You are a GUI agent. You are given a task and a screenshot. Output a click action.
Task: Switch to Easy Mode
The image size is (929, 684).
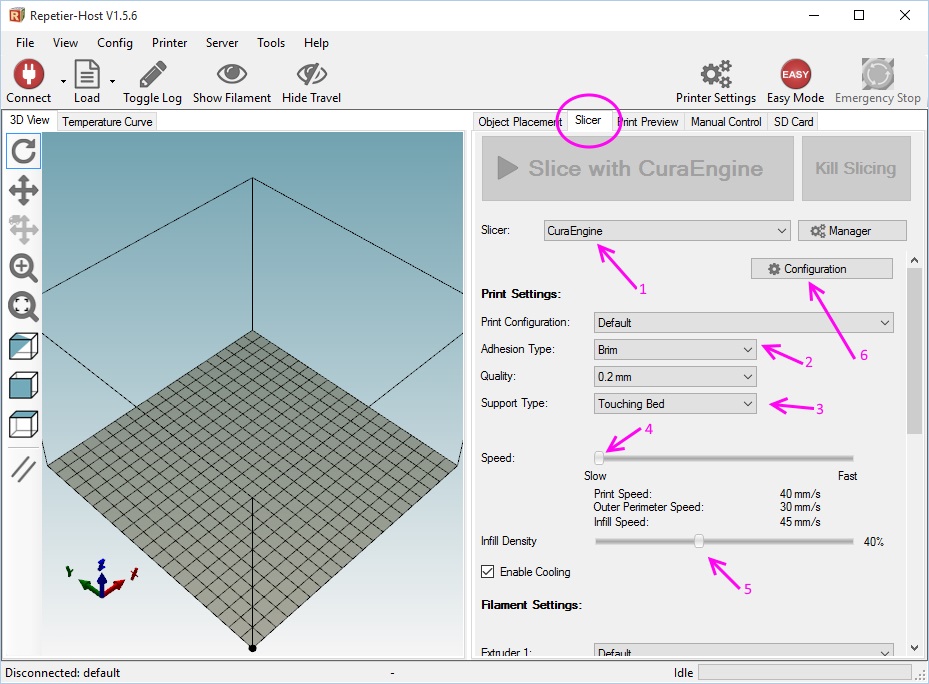click(x=795, y=74)
